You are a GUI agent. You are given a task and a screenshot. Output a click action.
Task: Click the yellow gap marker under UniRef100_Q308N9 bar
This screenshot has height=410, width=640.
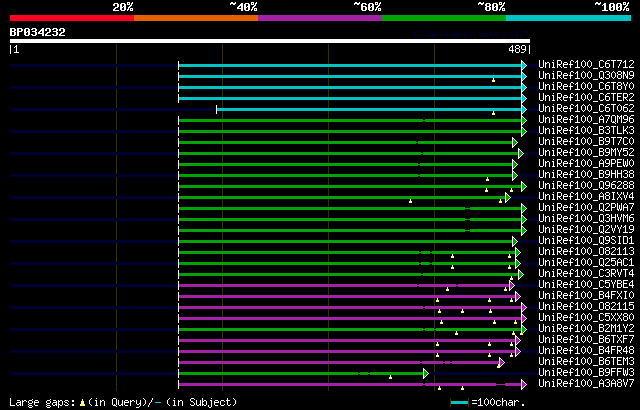493,80
